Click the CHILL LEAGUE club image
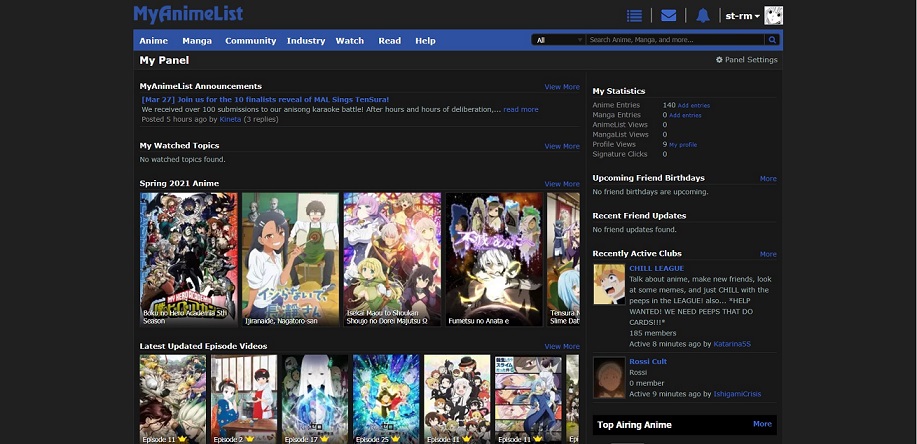This screenshot has height=444, width=917. point(609,284)
